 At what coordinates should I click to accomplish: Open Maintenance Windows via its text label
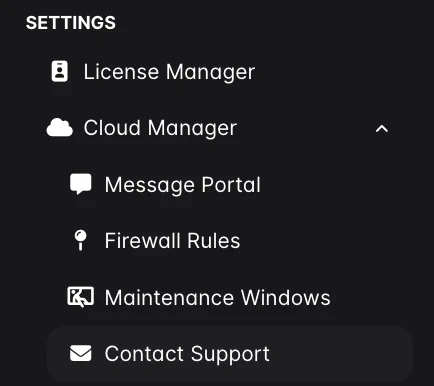(218, 297)
